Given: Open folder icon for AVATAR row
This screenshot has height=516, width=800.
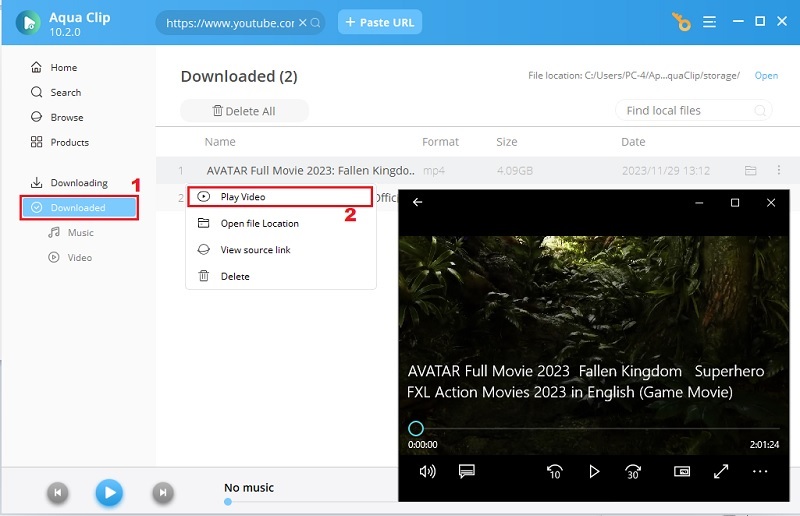Looking at the screenshot, I should [x=750, y=170].
